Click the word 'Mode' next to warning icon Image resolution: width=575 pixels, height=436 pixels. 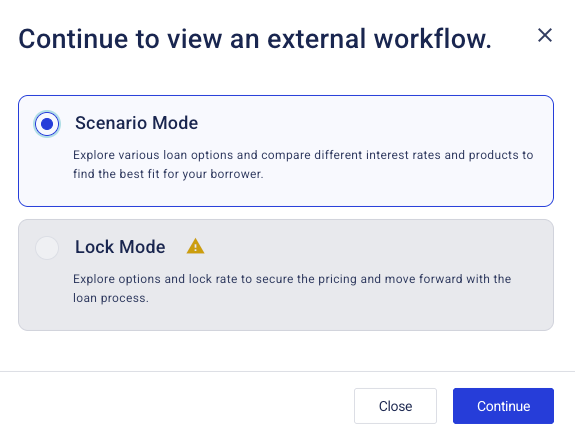click(142, 247)
